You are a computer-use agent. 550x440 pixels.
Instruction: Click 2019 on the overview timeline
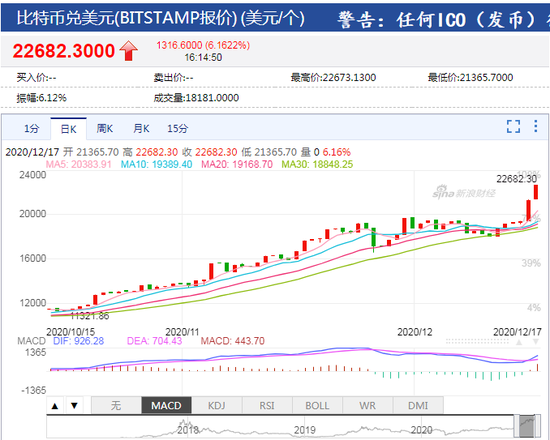click(x=304, y=430)
